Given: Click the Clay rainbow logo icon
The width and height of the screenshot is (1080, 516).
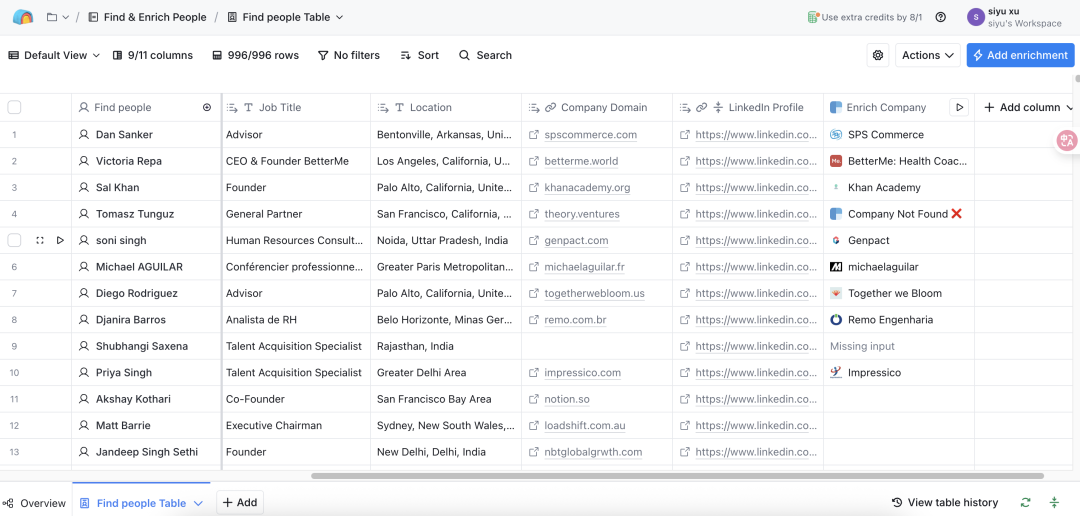Looking at the screenshot, I should pyautogui.click(x=23, y=17).
